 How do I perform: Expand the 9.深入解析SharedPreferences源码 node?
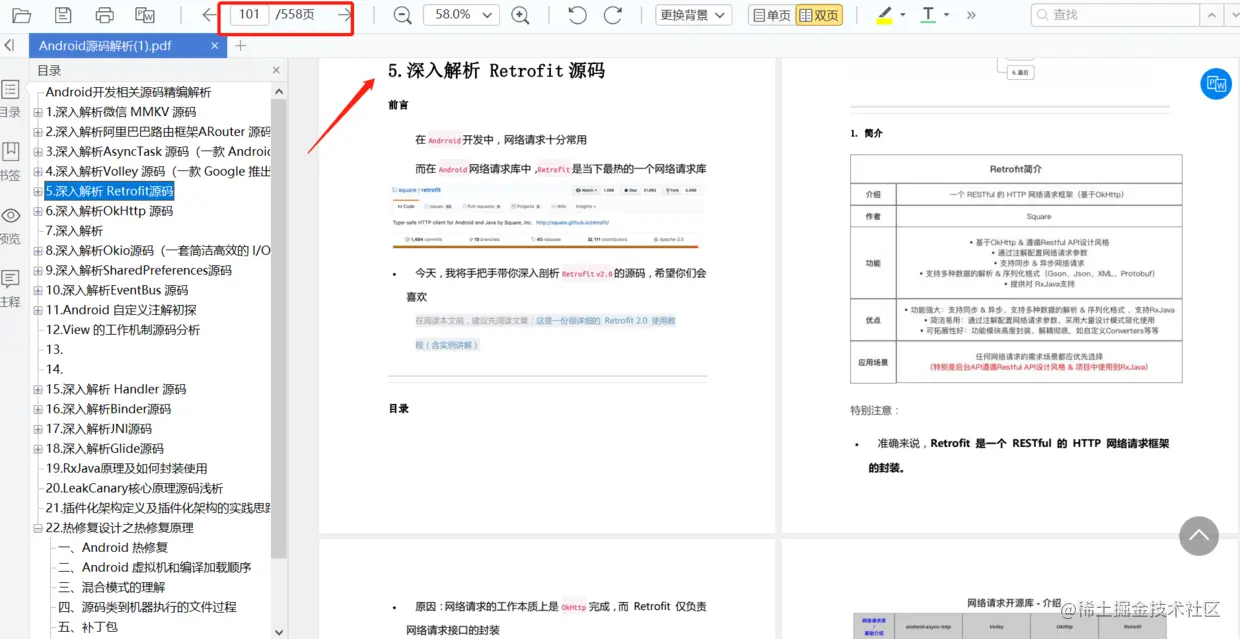click(x=38, y=270)
